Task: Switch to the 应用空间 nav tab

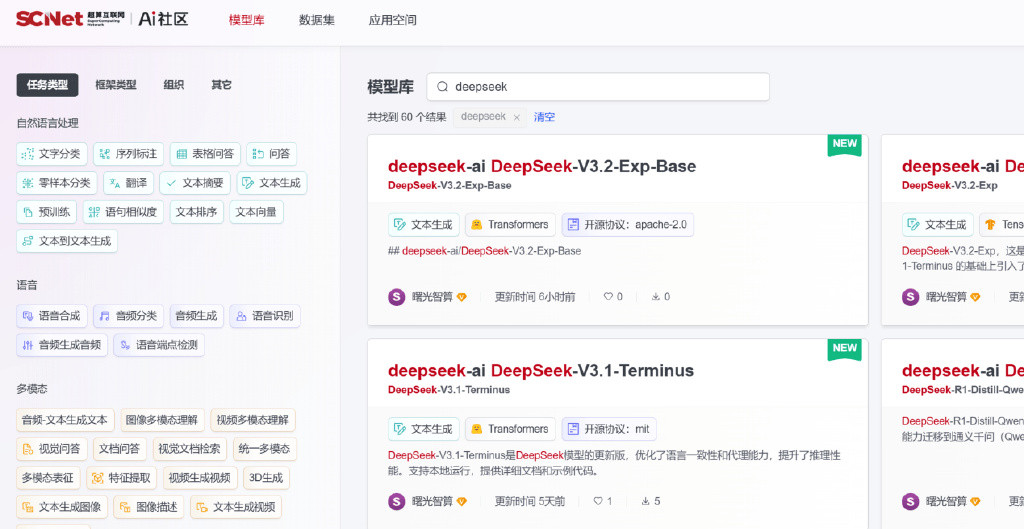Action: [x=392, y=20]
